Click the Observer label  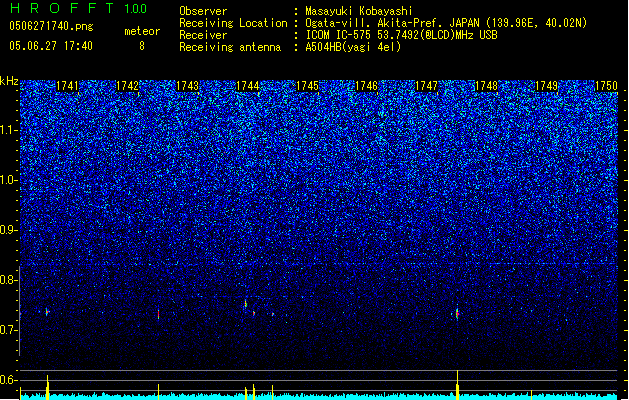pos(203,11)
